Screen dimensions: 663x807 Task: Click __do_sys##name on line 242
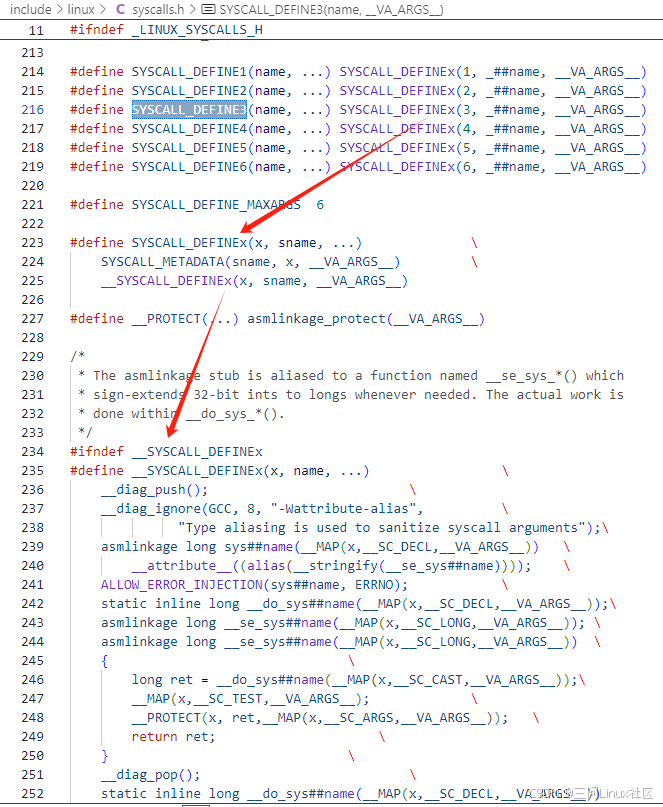pyautogui.click(x=301, y=603)
